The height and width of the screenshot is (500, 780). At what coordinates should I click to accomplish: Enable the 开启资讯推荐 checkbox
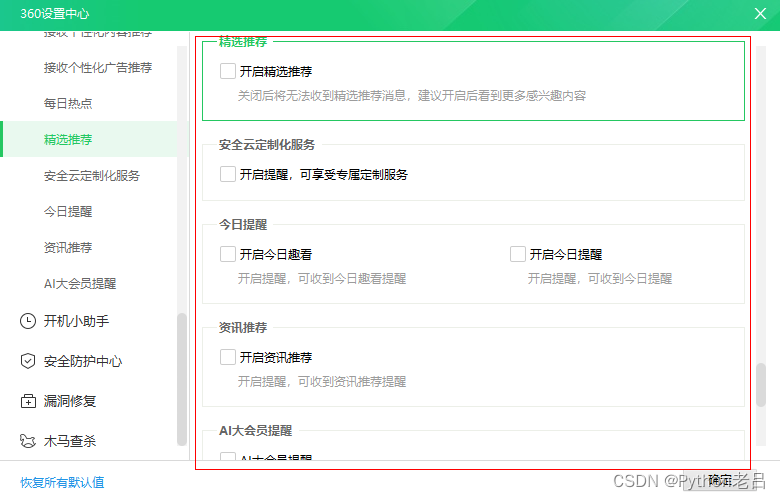(x=228, y=357)
